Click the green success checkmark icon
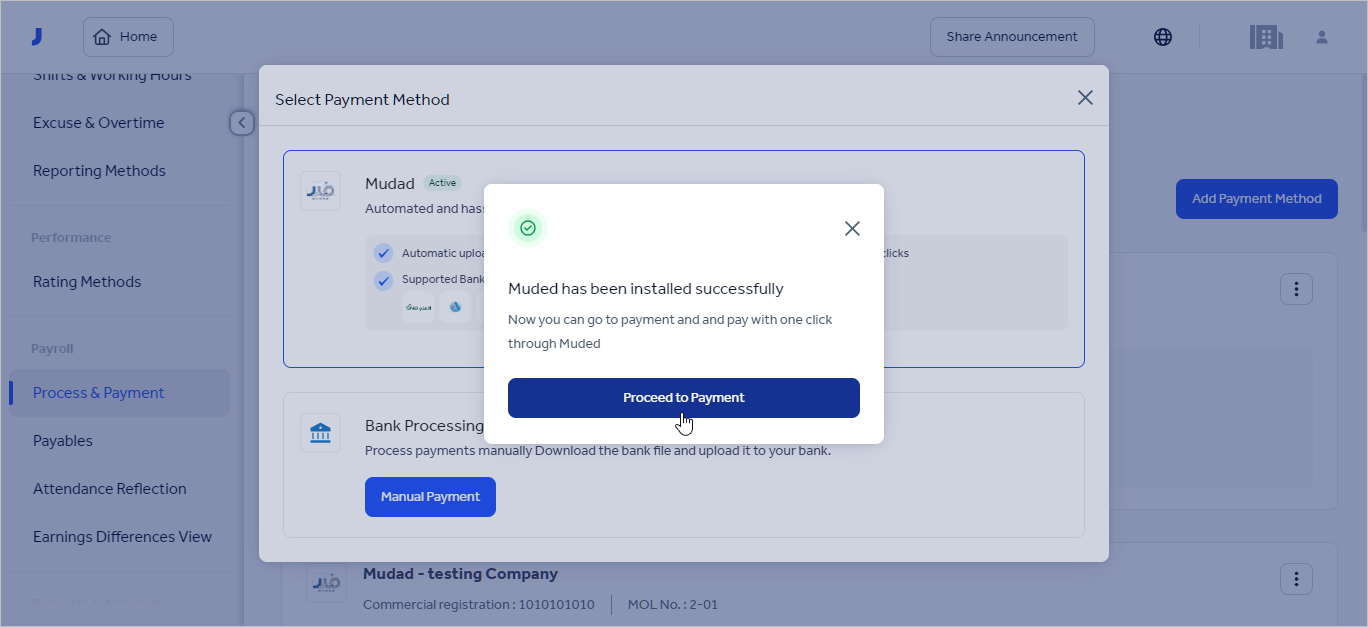Screen dimensions: 1368x627 point(528,228)
